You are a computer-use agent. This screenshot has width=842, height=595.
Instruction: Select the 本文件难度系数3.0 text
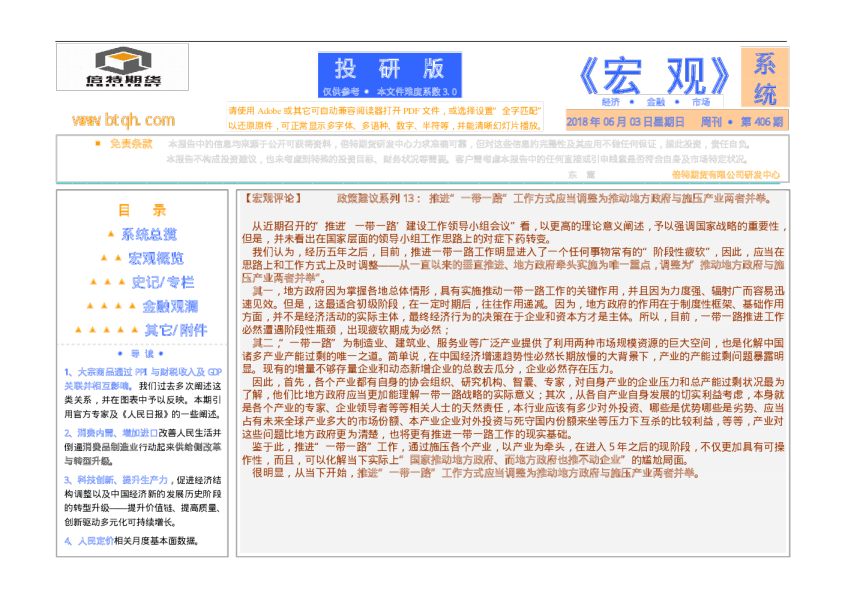coord(417,92)
